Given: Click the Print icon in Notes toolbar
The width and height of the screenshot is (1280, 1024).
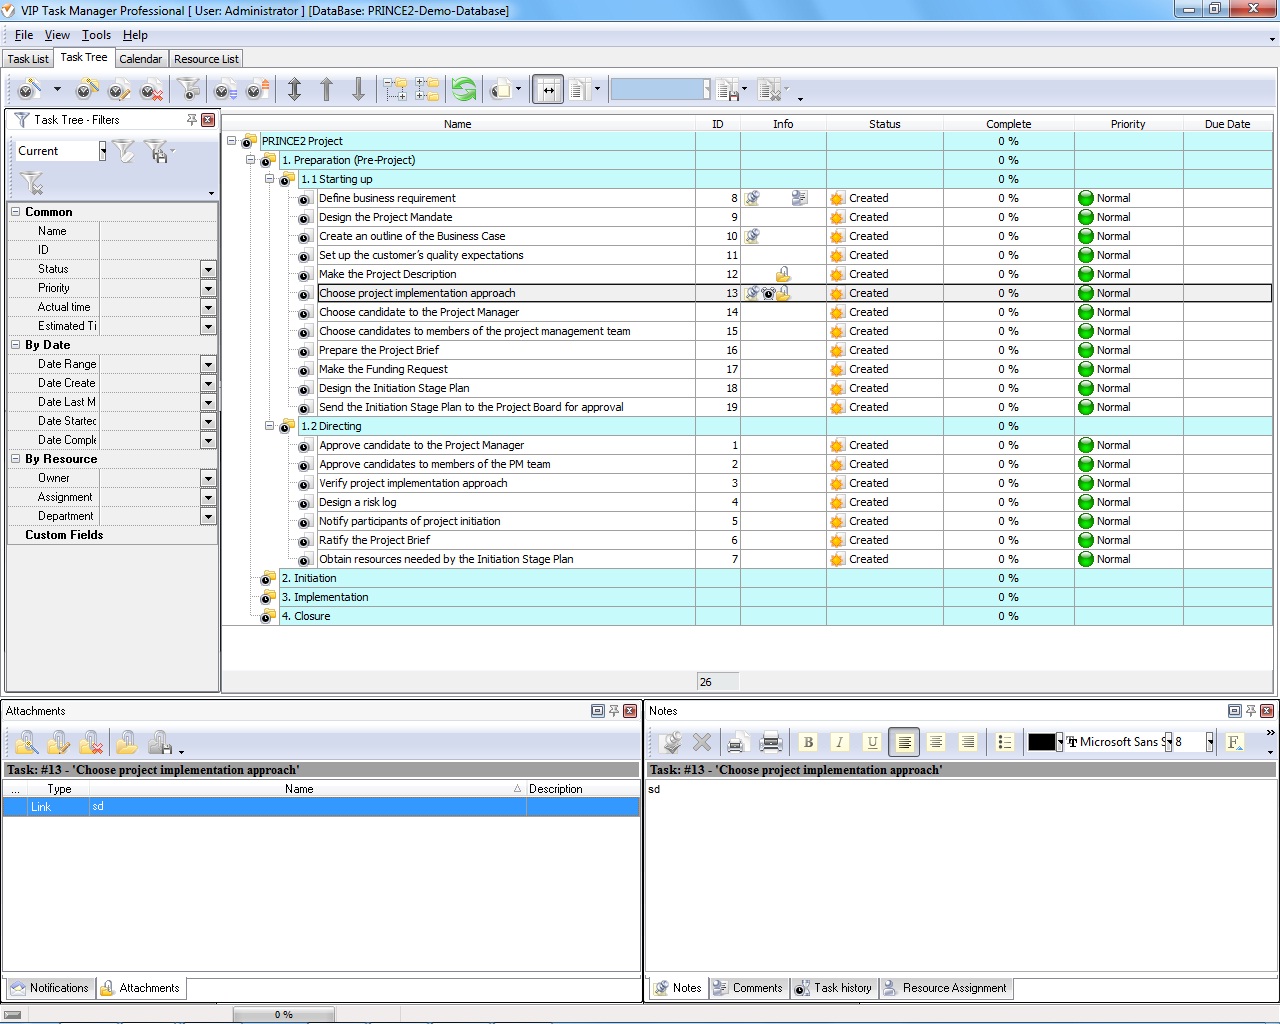Looking at the screenshot, I should [x=770, y=742].
